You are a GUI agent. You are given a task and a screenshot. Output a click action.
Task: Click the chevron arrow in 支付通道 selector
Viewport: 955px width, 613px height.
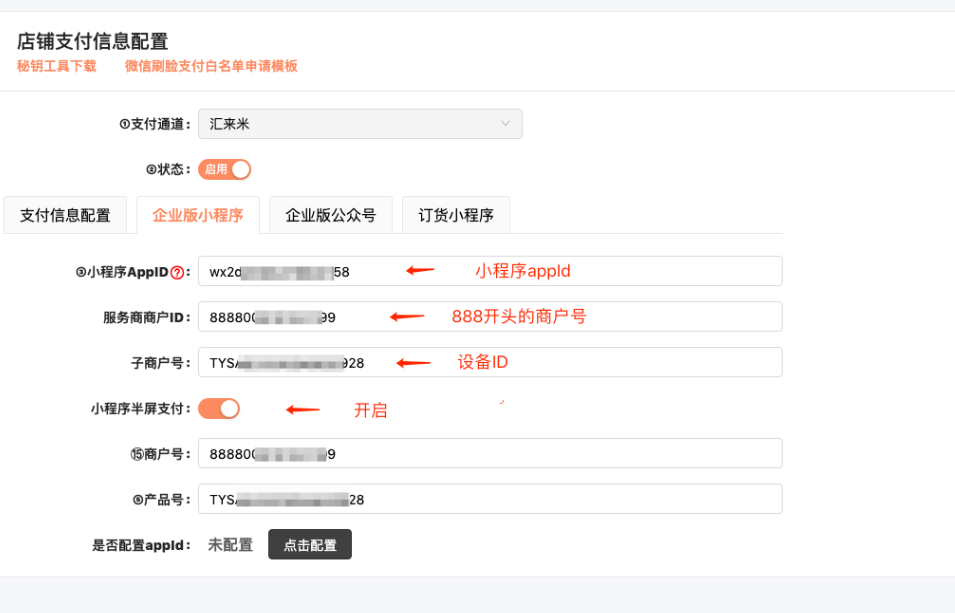tap(506, 124)
